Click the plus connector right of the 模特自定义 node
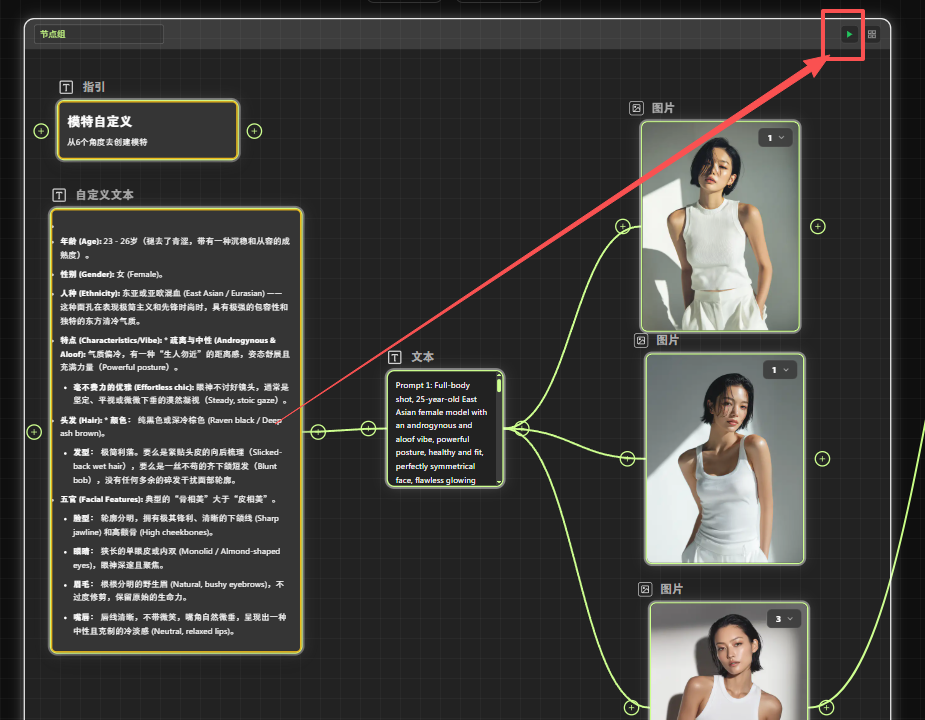Image resolution: width=925 pixels, height=720 pixels. point(254,131)
